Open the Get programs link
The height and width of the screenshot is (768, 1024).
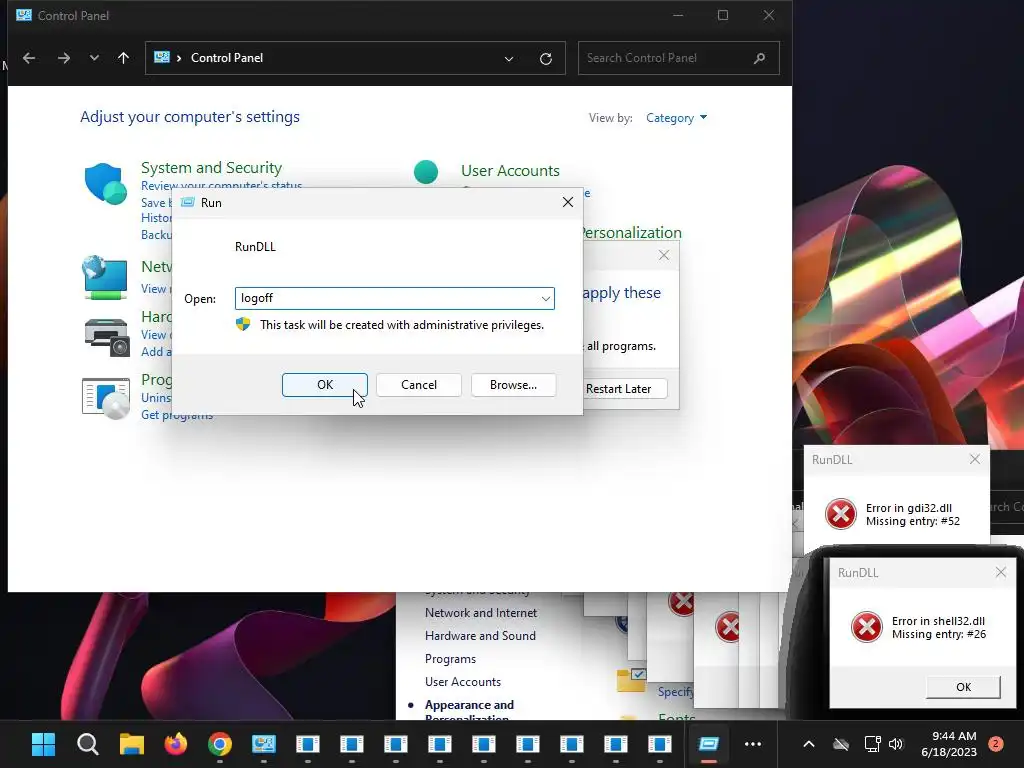tap(177, 415)
